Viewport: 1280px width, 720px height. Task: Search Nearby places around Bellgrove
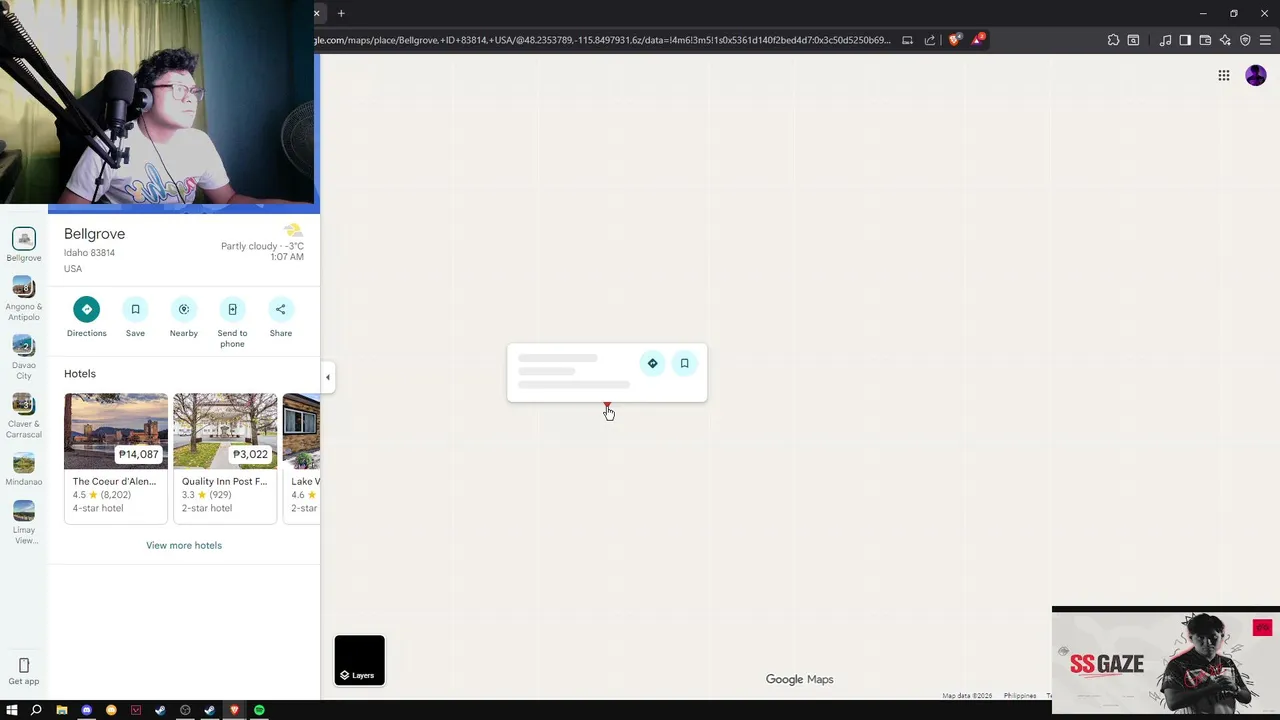(x=184, y=309)
